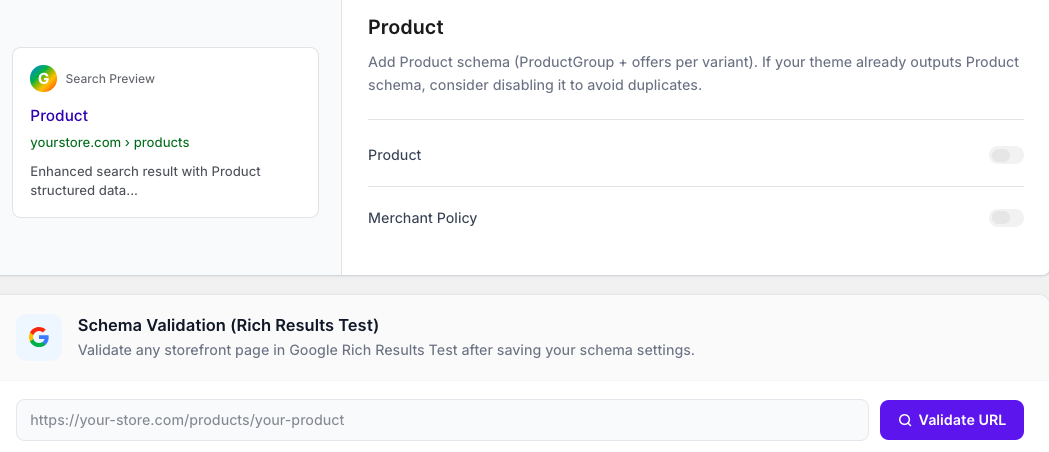Screen dimensions: 1049x452
Task: Click the Google logo next to Schema Validation
Action: coord(39,337)
